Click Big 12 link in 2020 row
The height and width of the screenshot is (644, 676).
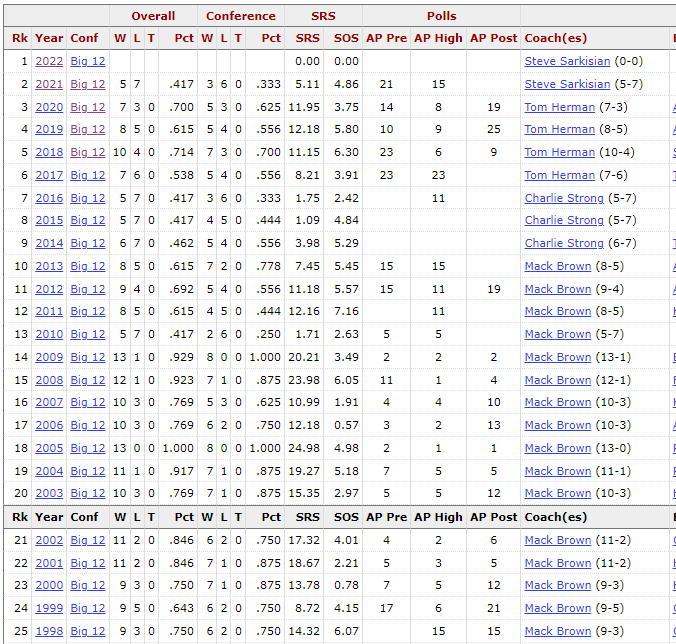(x=87, y=107)
